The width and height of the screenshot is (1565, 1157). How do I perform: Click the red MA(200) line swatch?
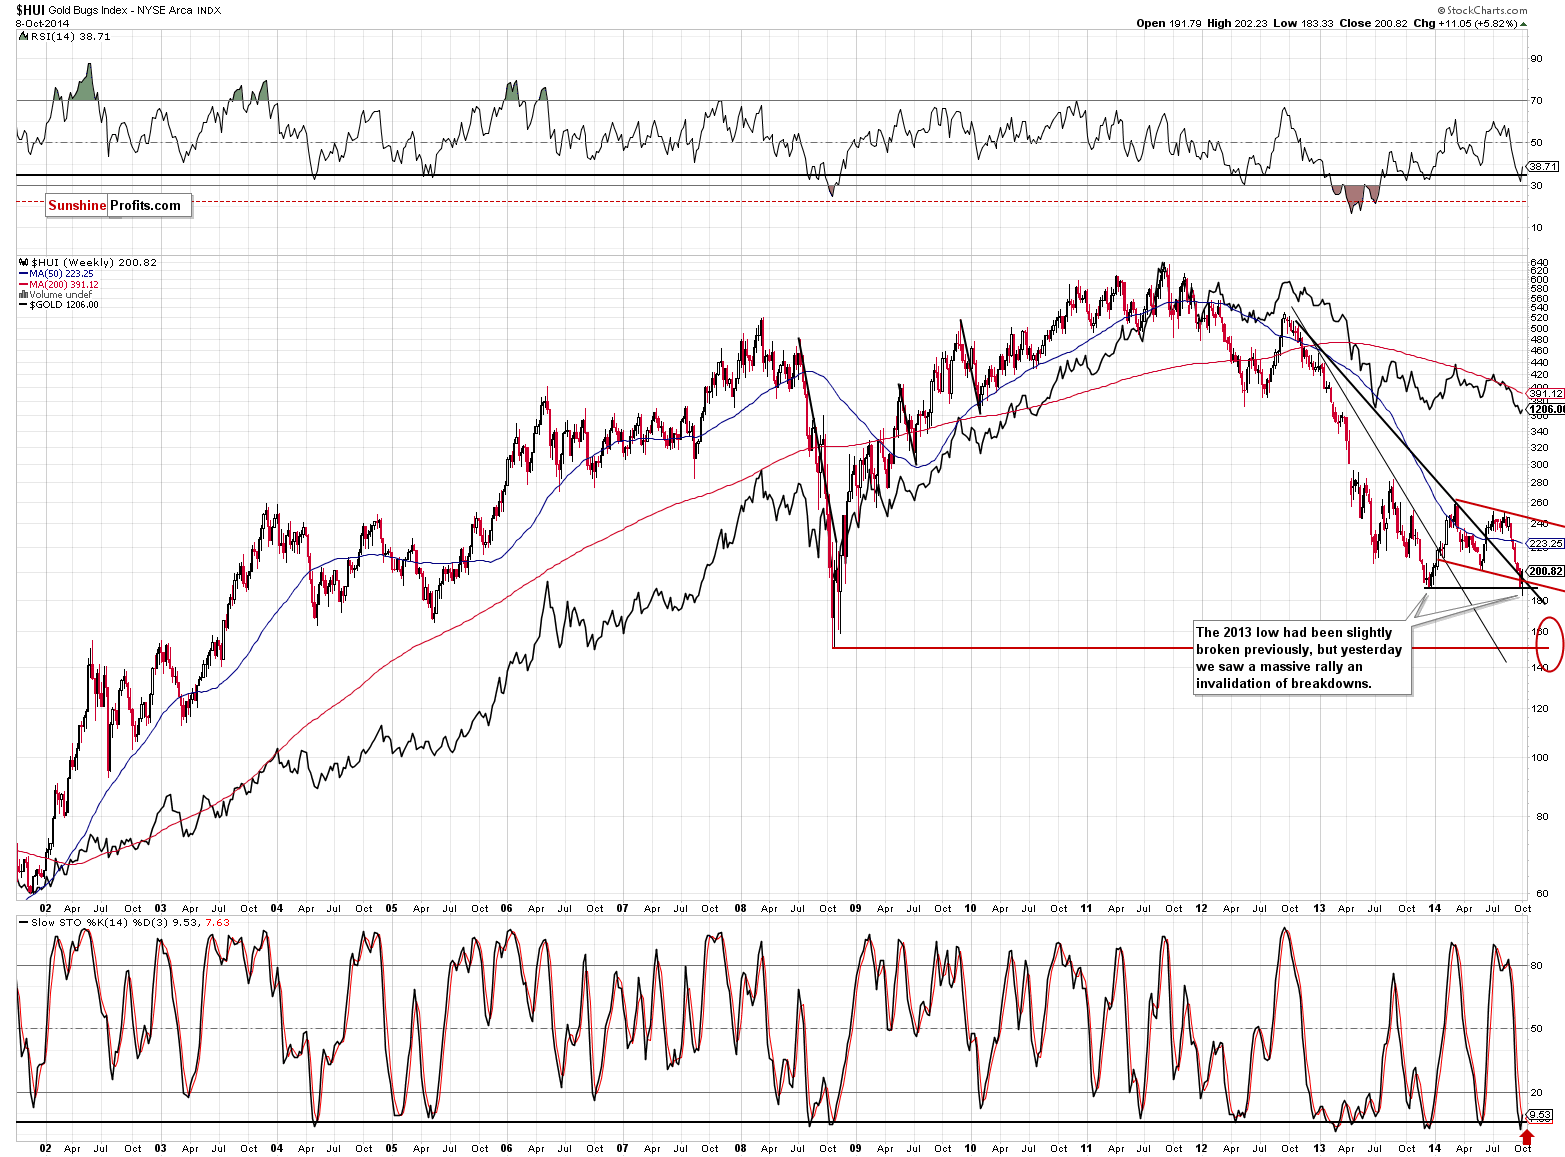pyautogui.click(x=23, y=284)
